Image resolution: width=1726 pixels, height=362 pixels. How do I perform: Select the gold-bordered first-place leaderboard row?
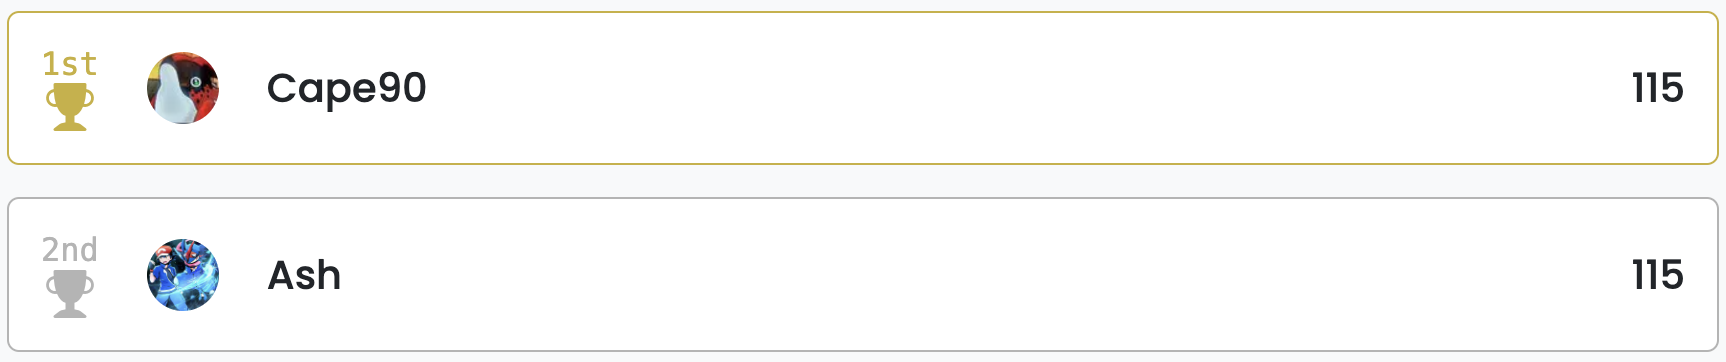point(863,88)
